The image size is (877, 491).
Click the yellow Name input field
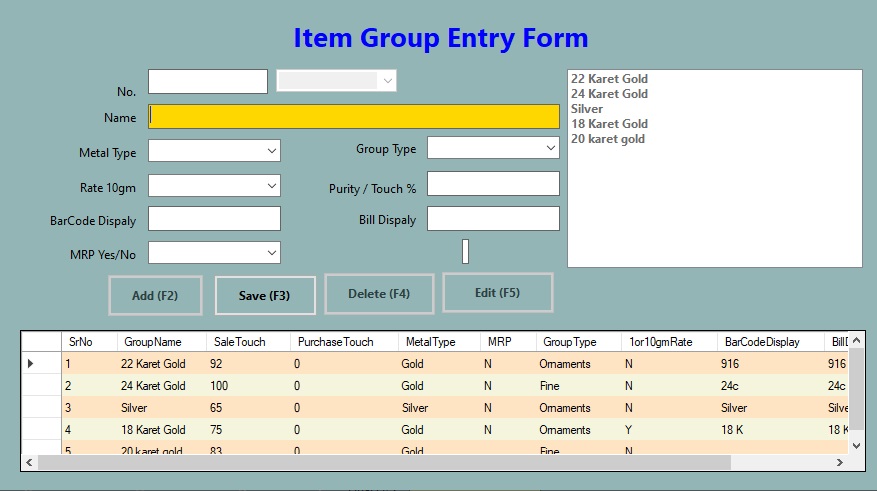[354, 116]
